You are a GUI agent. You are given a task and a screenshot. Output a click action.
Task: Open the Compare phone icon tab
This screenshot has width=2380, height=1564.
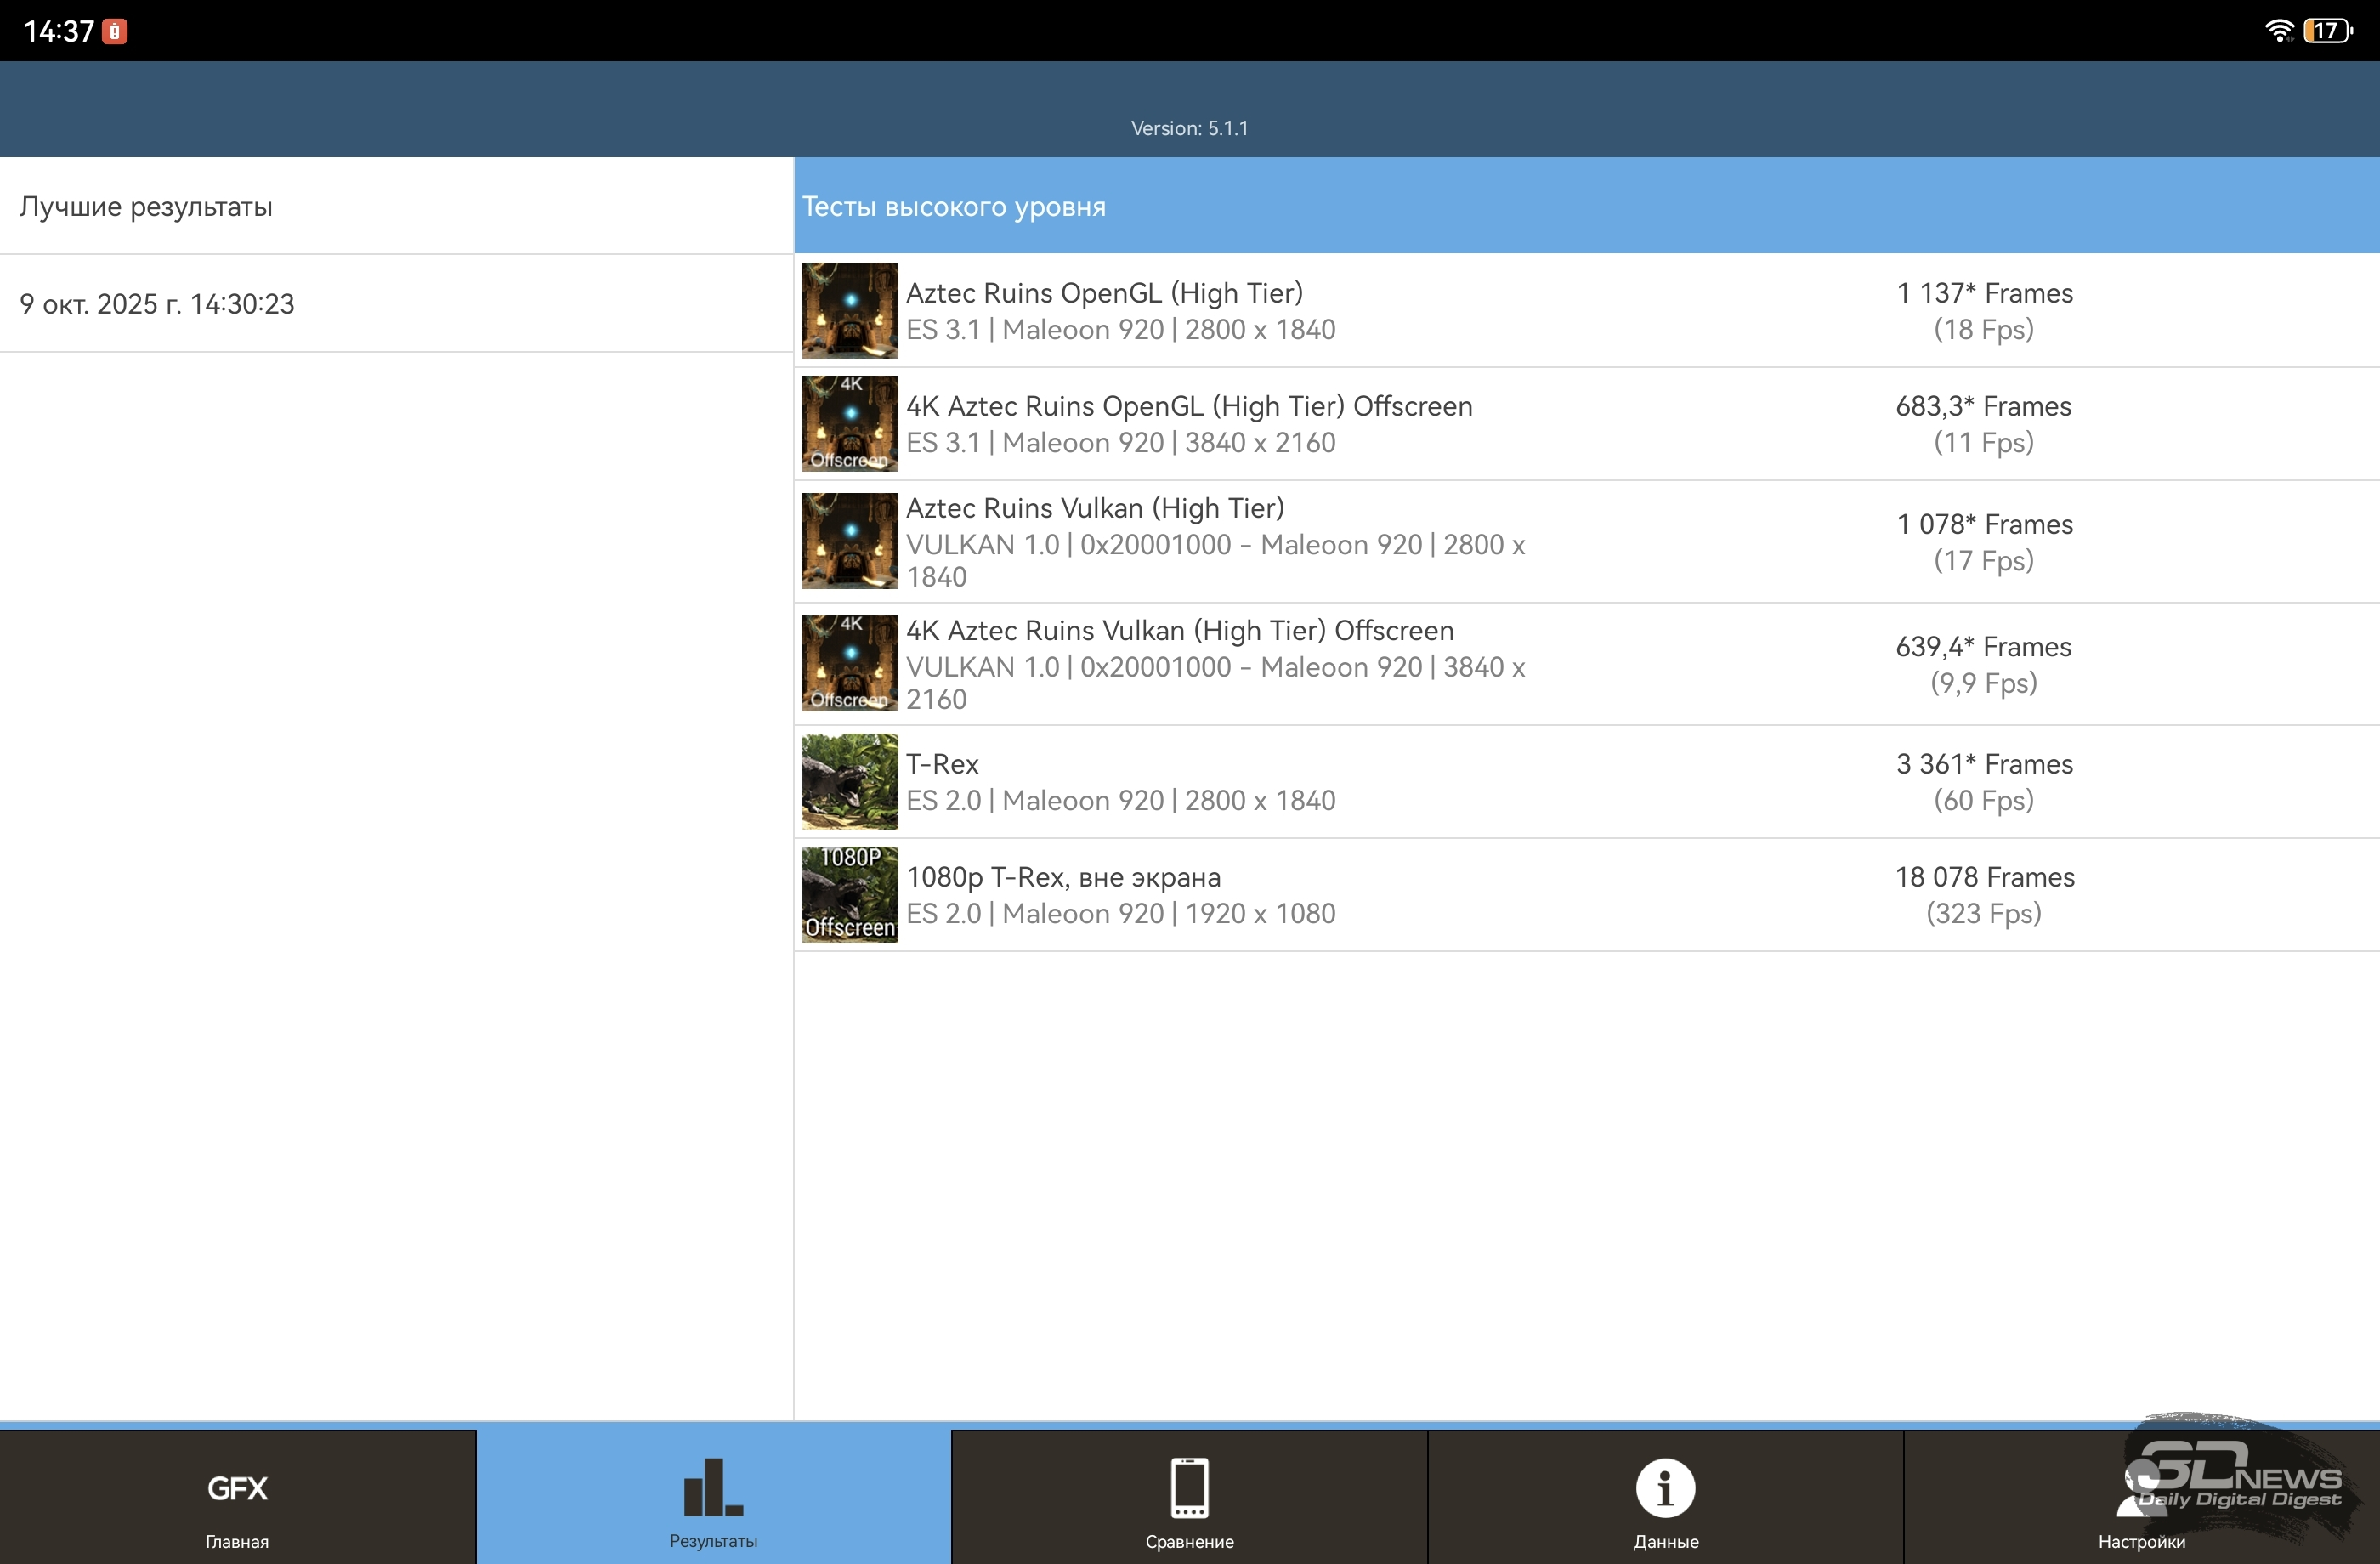(x=1189, y=1489)
